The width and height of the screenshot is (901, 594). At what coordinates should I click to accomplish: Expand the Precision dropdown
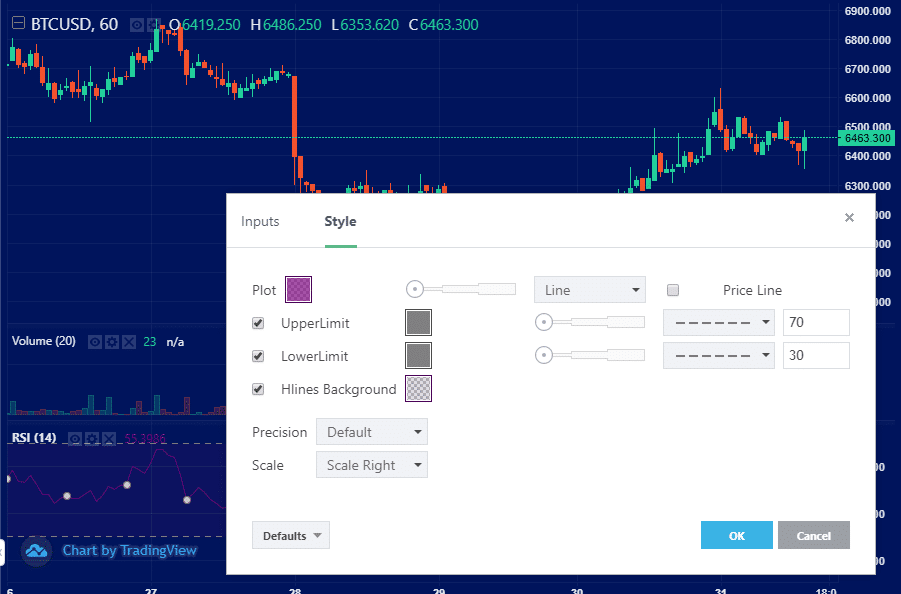pos(371,432)
